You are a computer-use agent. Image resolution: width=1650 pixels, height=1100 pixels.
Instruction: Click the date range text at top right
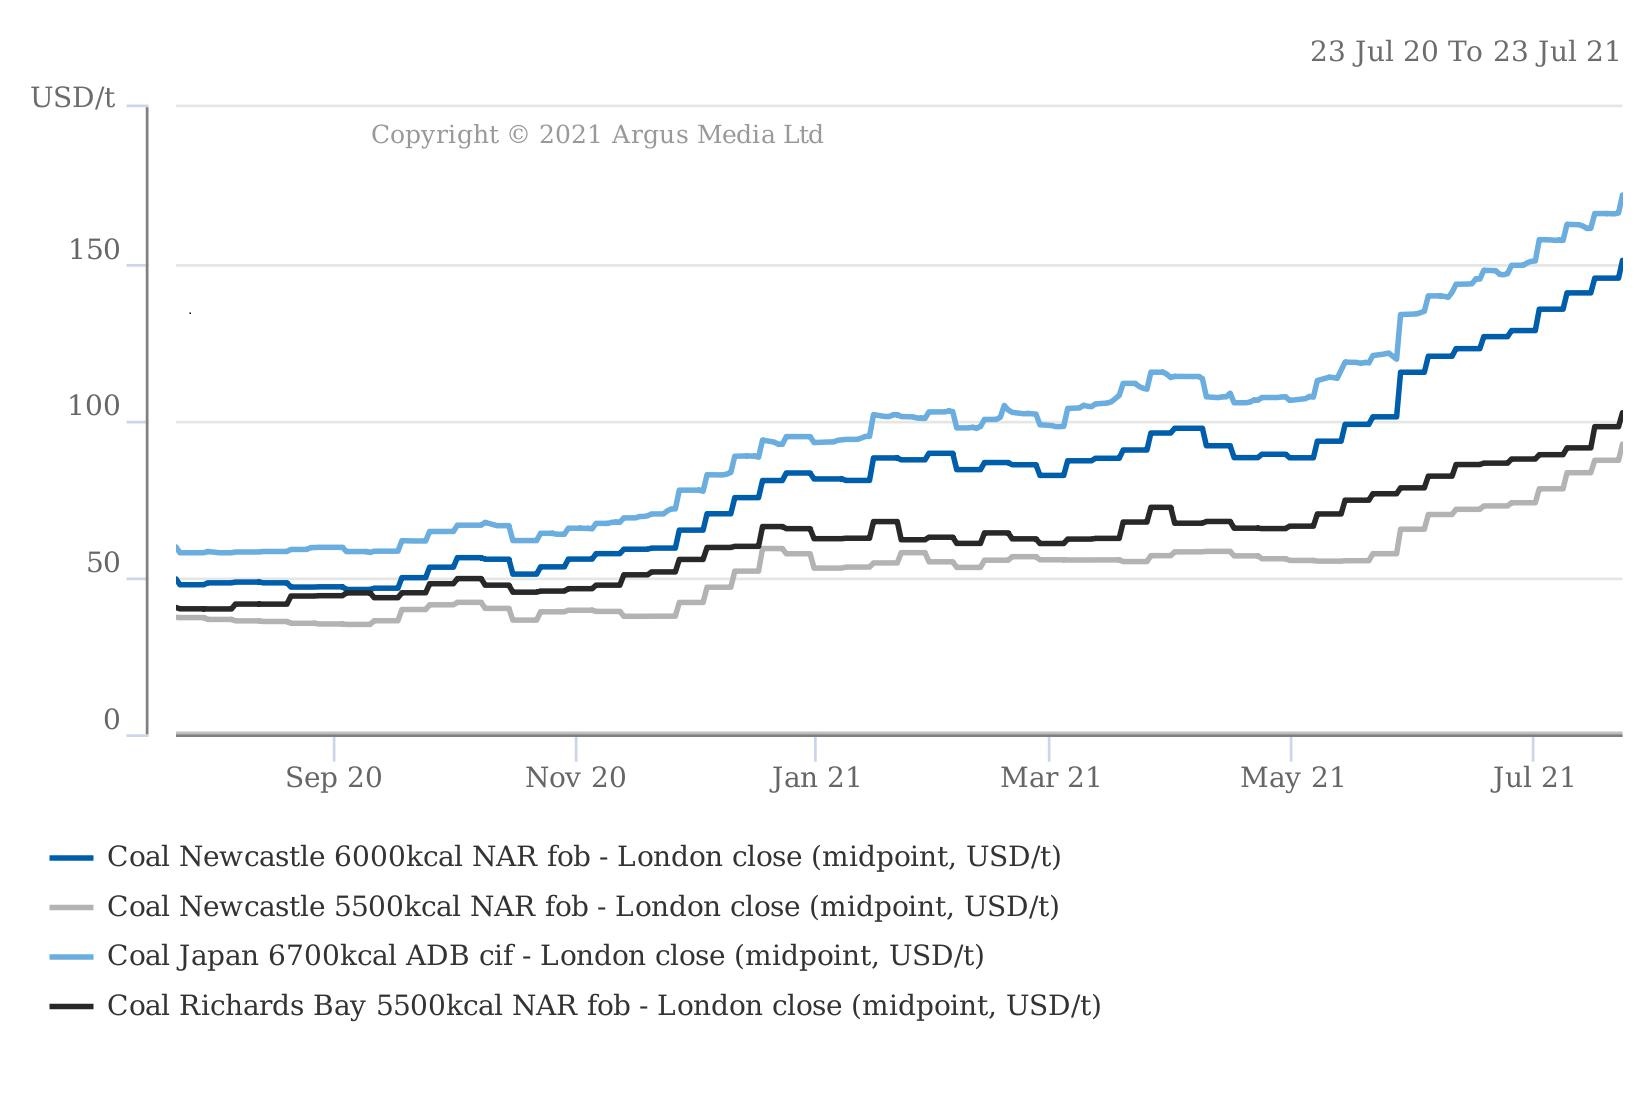(x=1464, y=52)
